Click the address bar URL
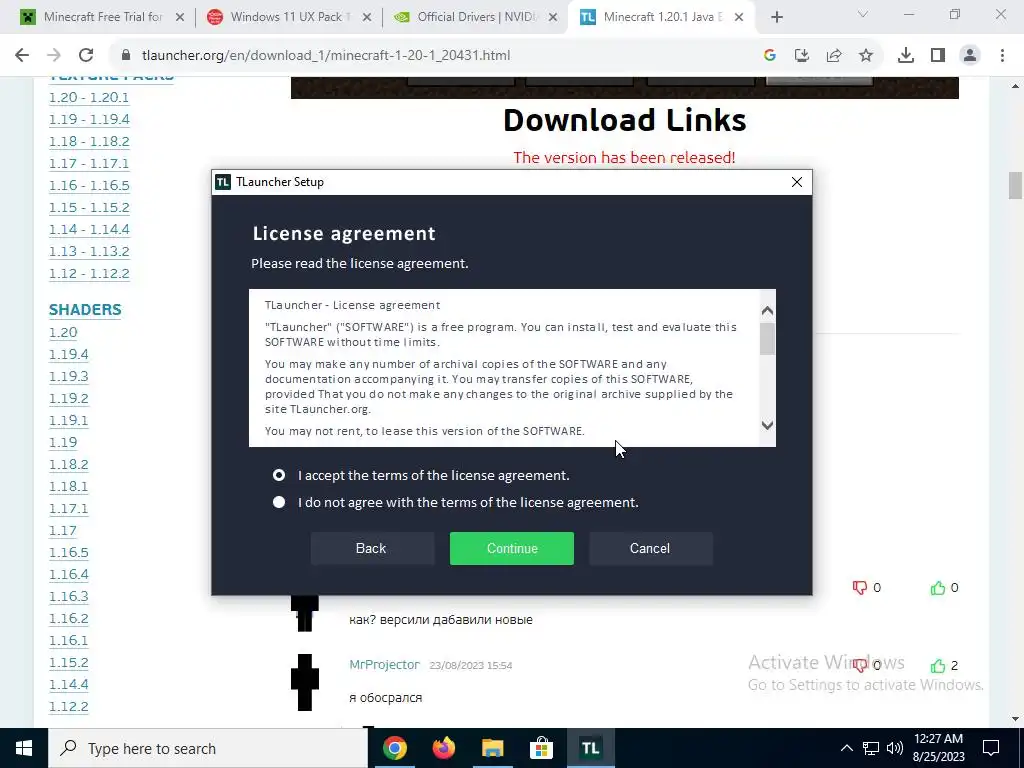 [326, 56]
